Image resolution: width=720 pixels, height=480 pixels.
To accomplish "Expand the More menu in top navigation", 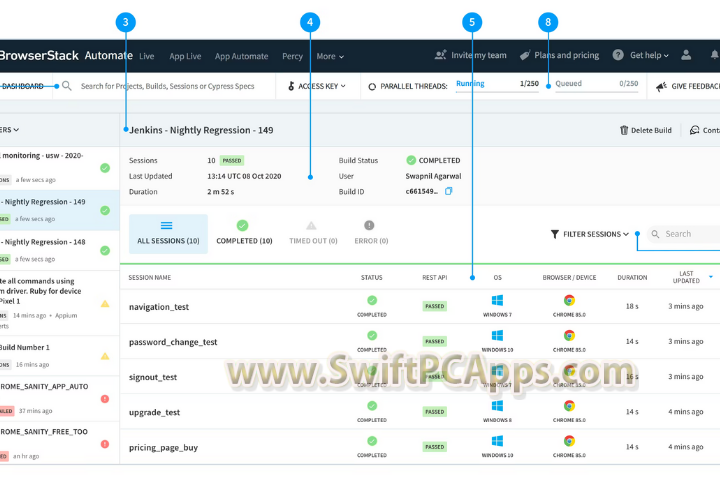I will [330, 56].
